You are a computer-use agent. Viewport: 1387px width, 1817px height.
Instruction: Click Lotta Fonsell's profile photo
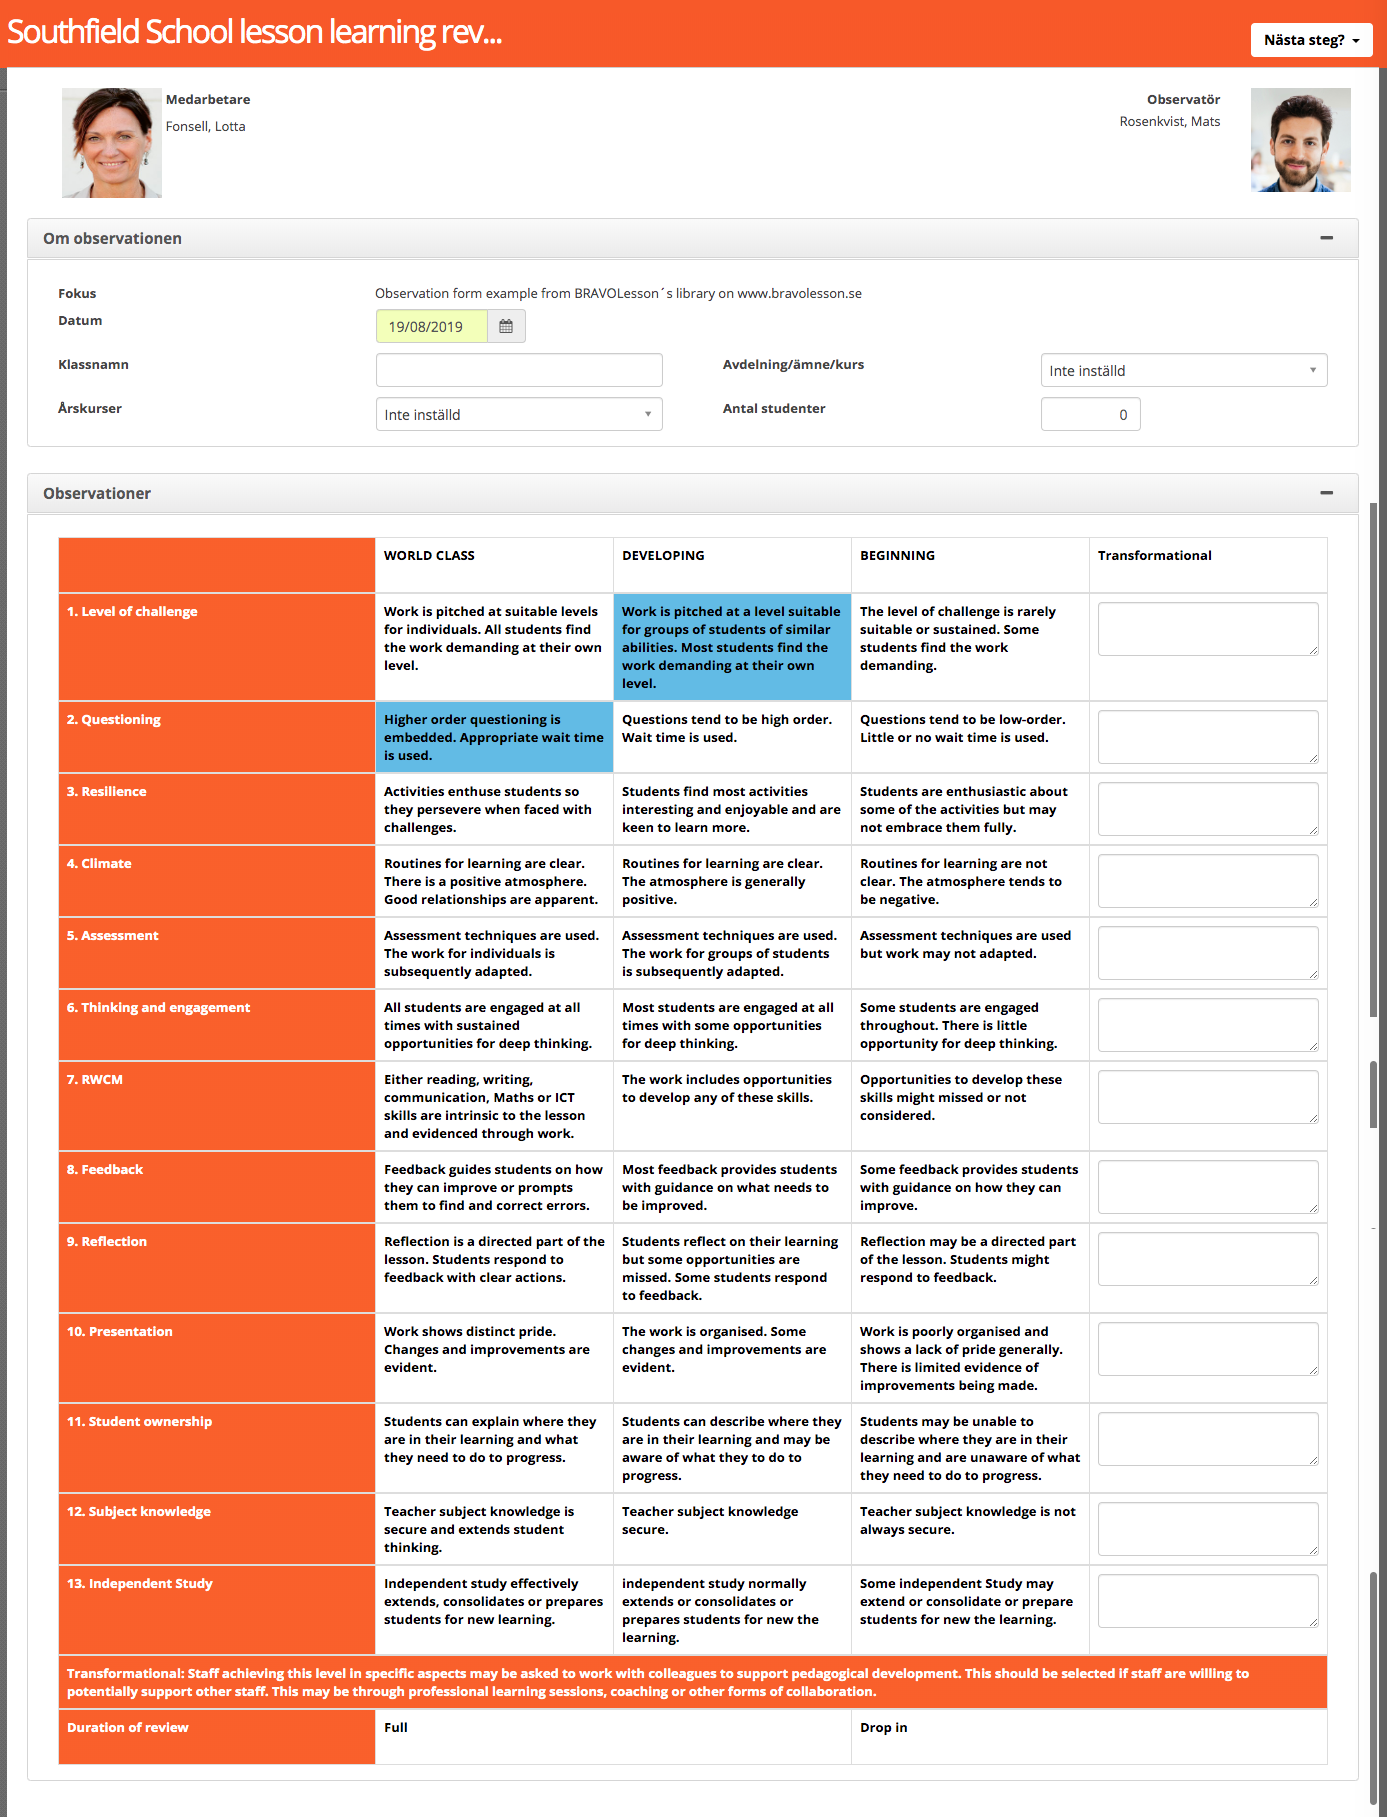[112, 143]
